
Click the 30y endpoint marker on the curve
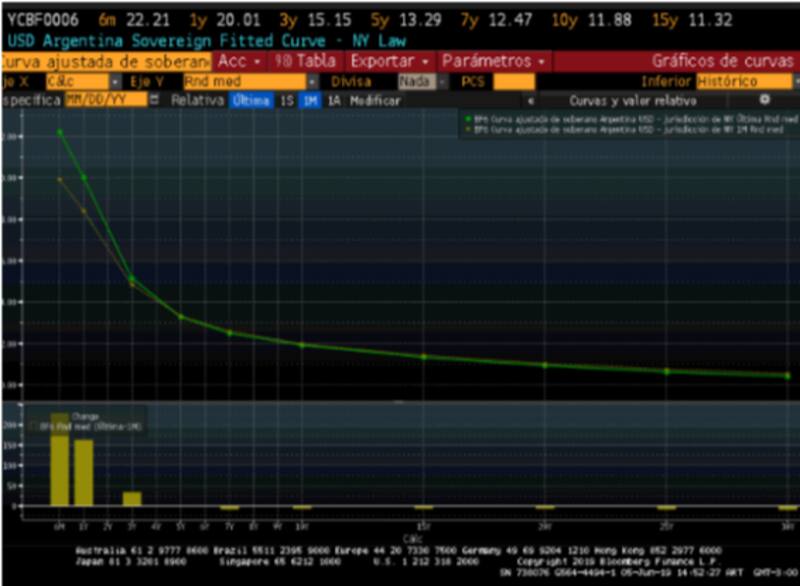coord(788,376)
